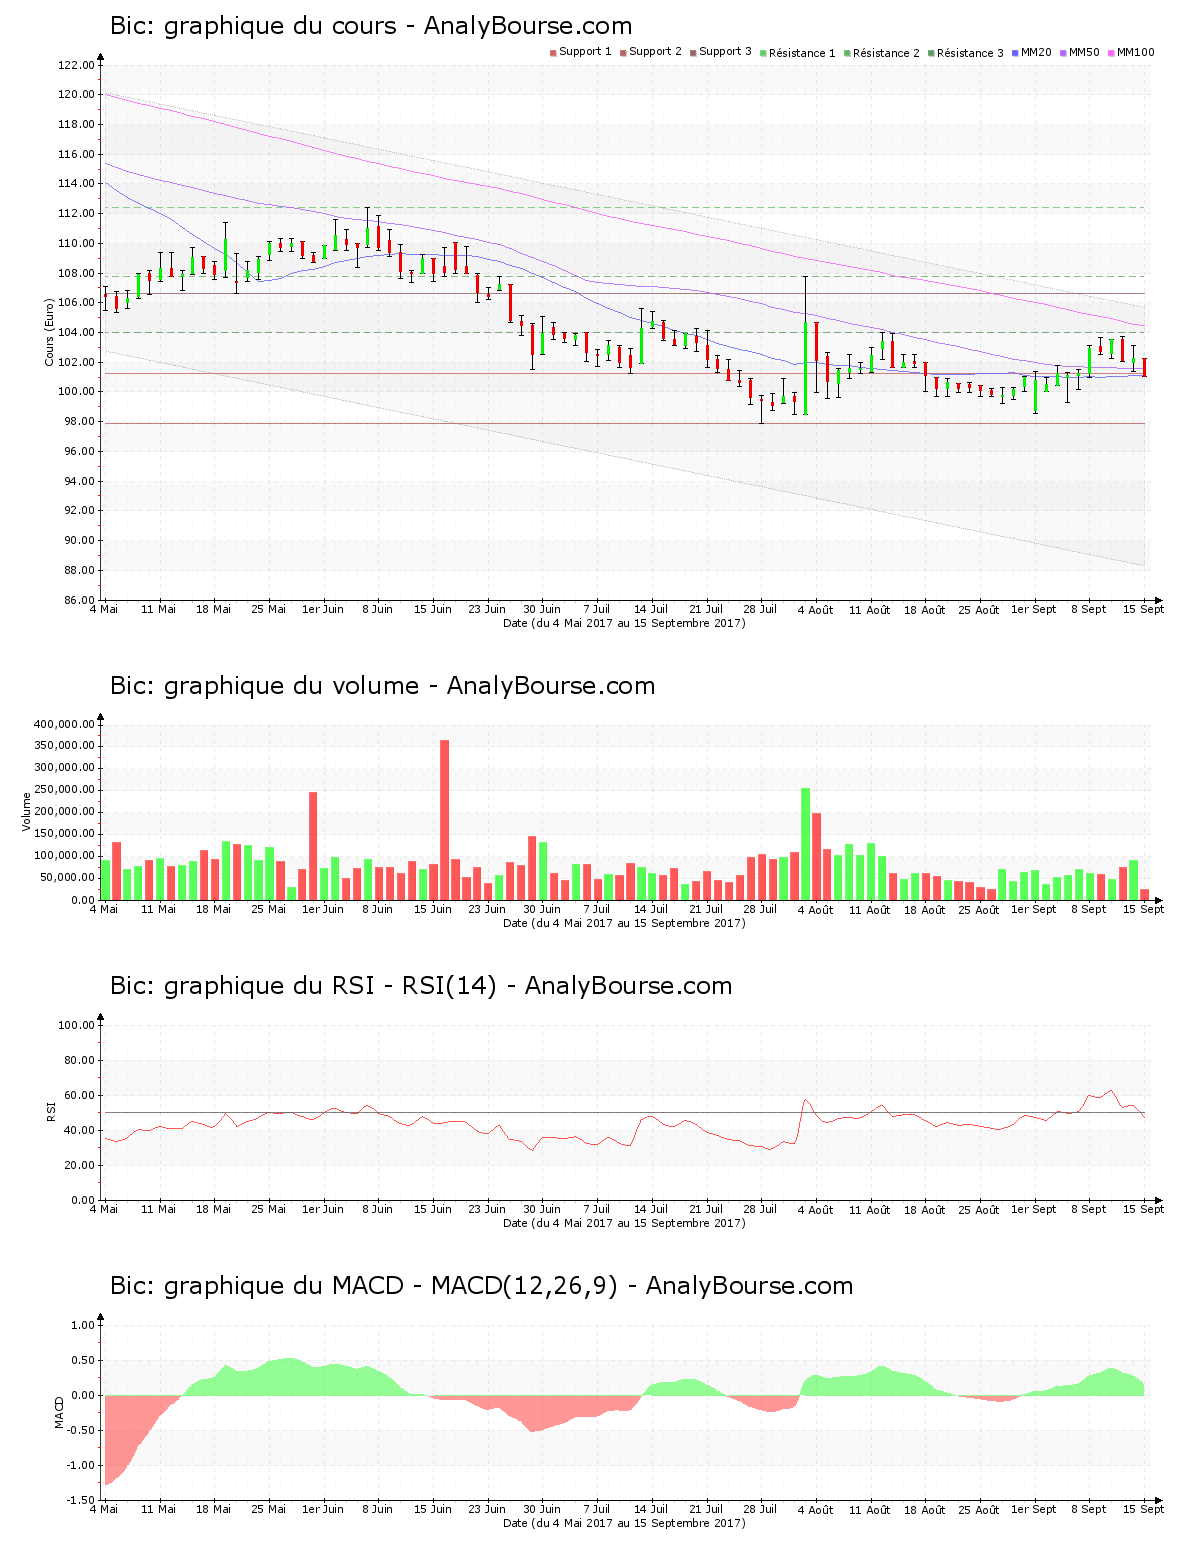Image resolution: width=1200 pixels, height=1550 pixels.
Task: Click the -1.50 value on the MACD axis
Action: coord(80,1500)
